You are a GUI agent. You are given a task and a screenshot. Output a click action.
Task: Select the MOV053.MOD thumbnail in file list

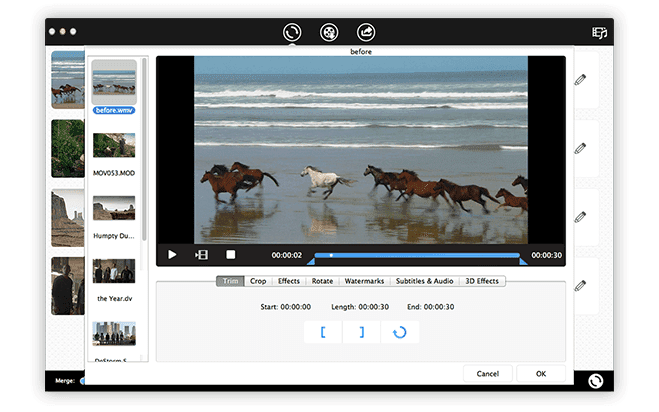pos(114,146)
